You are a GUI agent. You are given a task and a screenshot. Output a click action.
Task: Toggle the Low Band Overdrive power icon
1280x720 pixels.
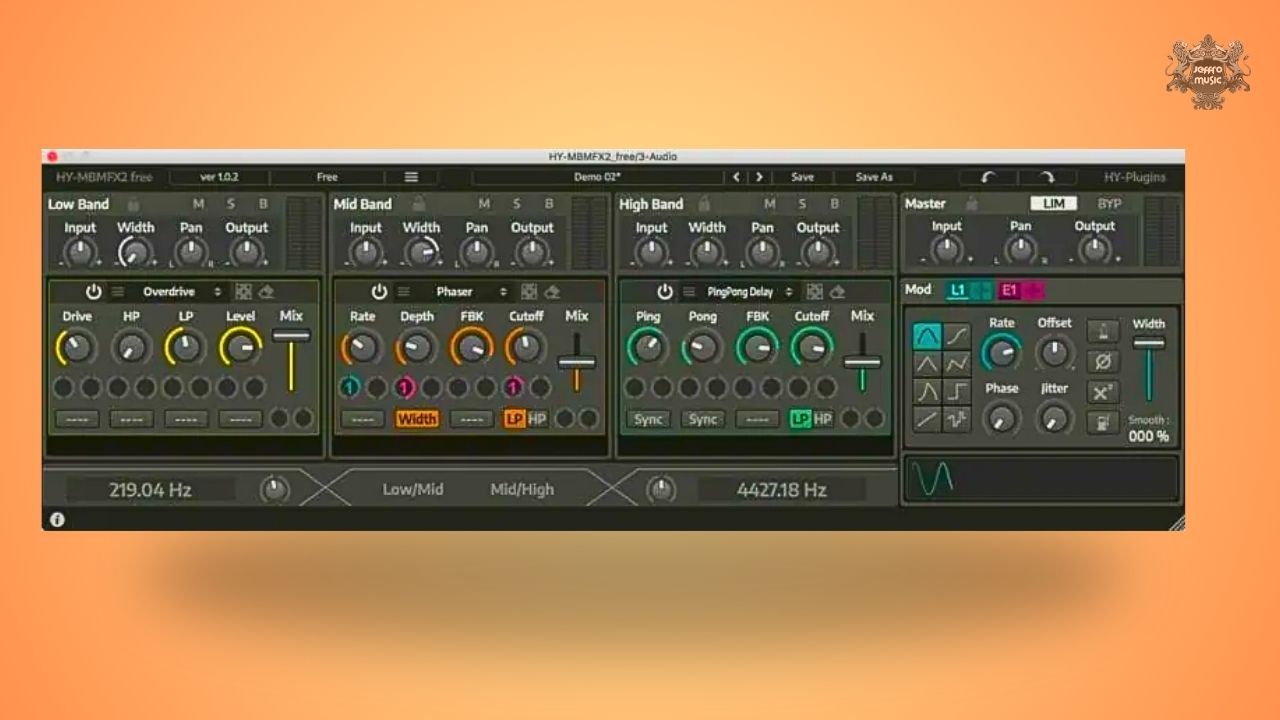(x=94, y=292)
